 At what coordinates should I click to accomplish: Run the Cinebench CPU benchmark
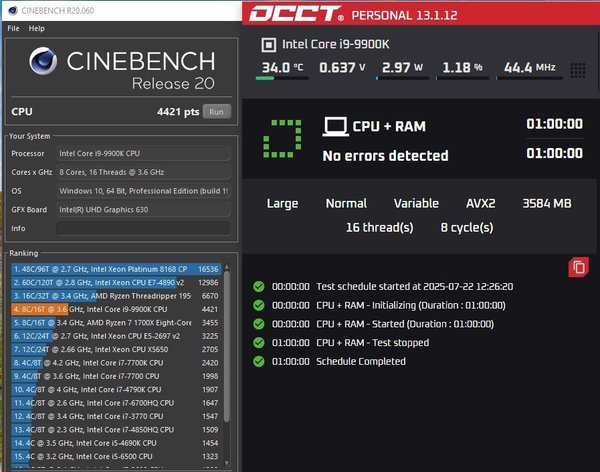coord(217,112)
